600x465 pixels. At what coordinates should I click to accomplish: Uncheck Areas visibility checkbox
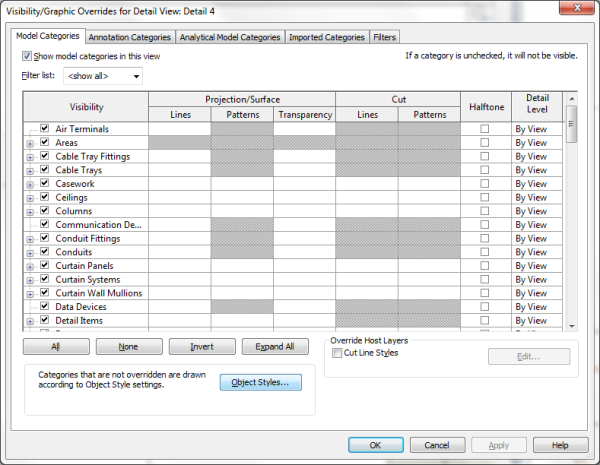point(45,142)
